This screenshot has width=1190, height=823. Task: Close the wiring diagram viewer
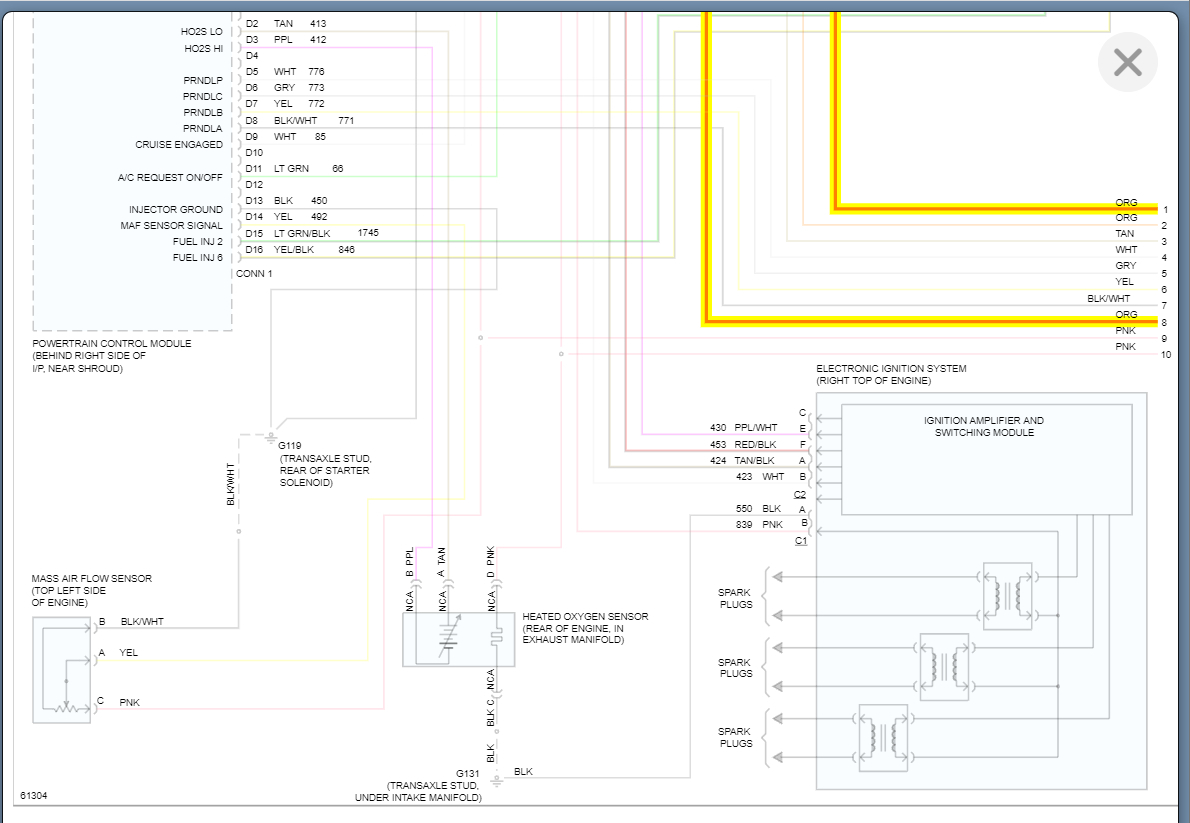click(1127, 63)
